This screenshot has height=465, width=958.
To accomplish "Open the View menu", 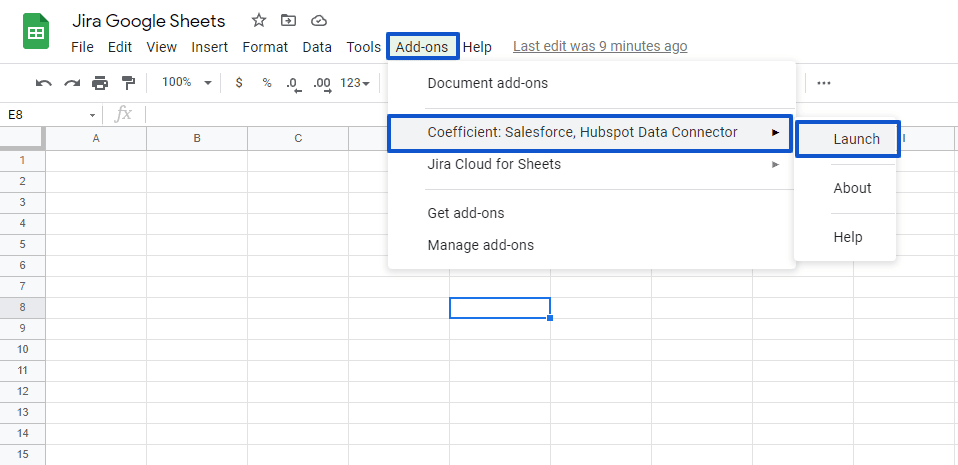I will pyautogui.click(x=162, y=47).
